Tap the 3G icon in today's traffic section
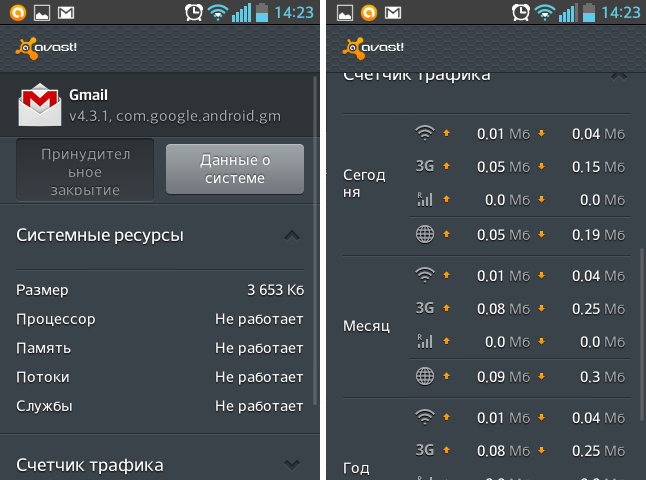Screen dimensions: 646x480 coord(425,166)
